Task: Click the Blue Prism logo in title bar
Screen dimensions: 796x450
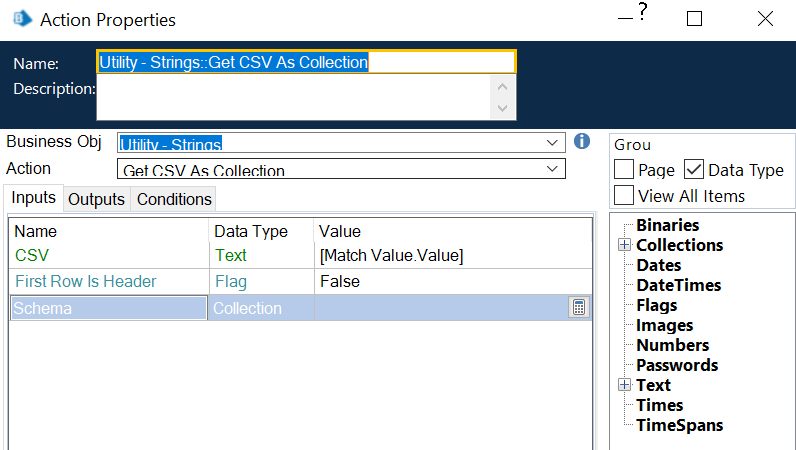Action: point(20,19)
